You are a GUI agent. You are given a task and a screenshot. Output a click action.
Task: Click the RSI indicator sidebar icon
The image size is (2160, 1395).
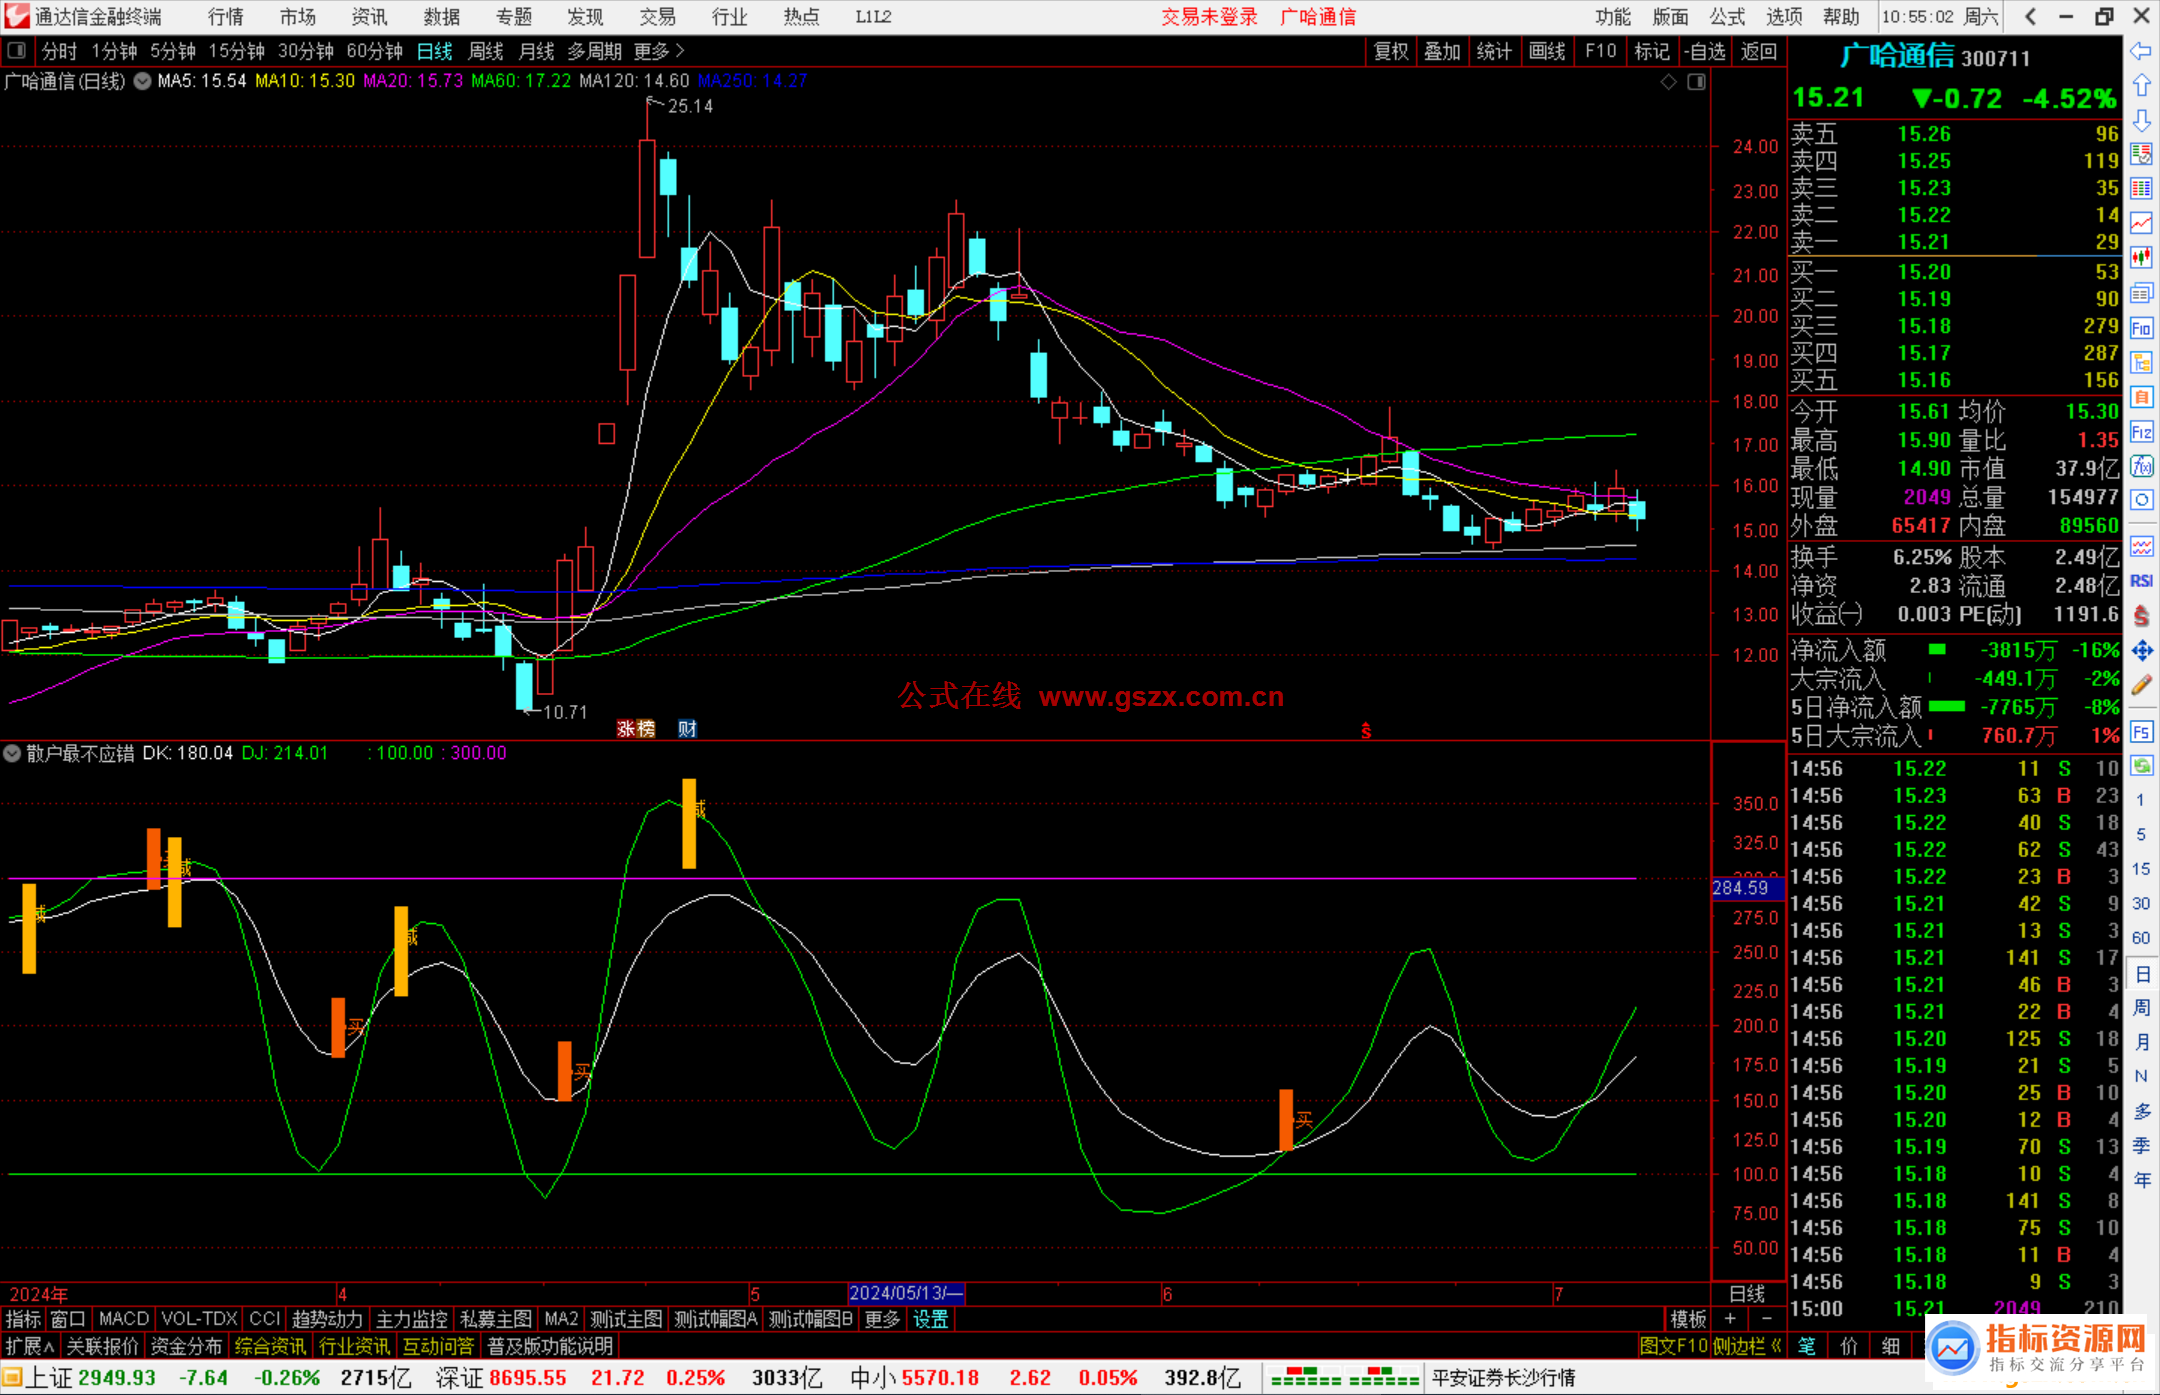2141,581
